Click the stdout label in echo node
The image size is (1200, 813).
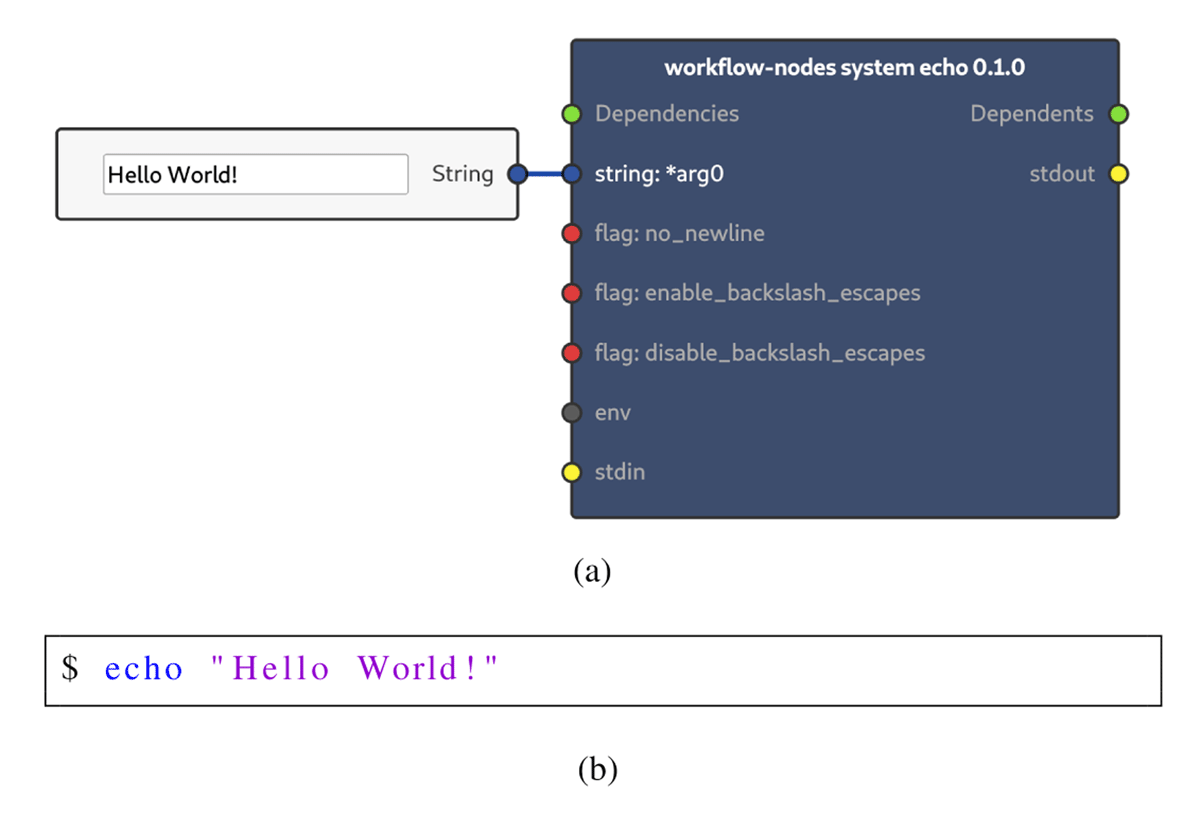[1063, 174]
